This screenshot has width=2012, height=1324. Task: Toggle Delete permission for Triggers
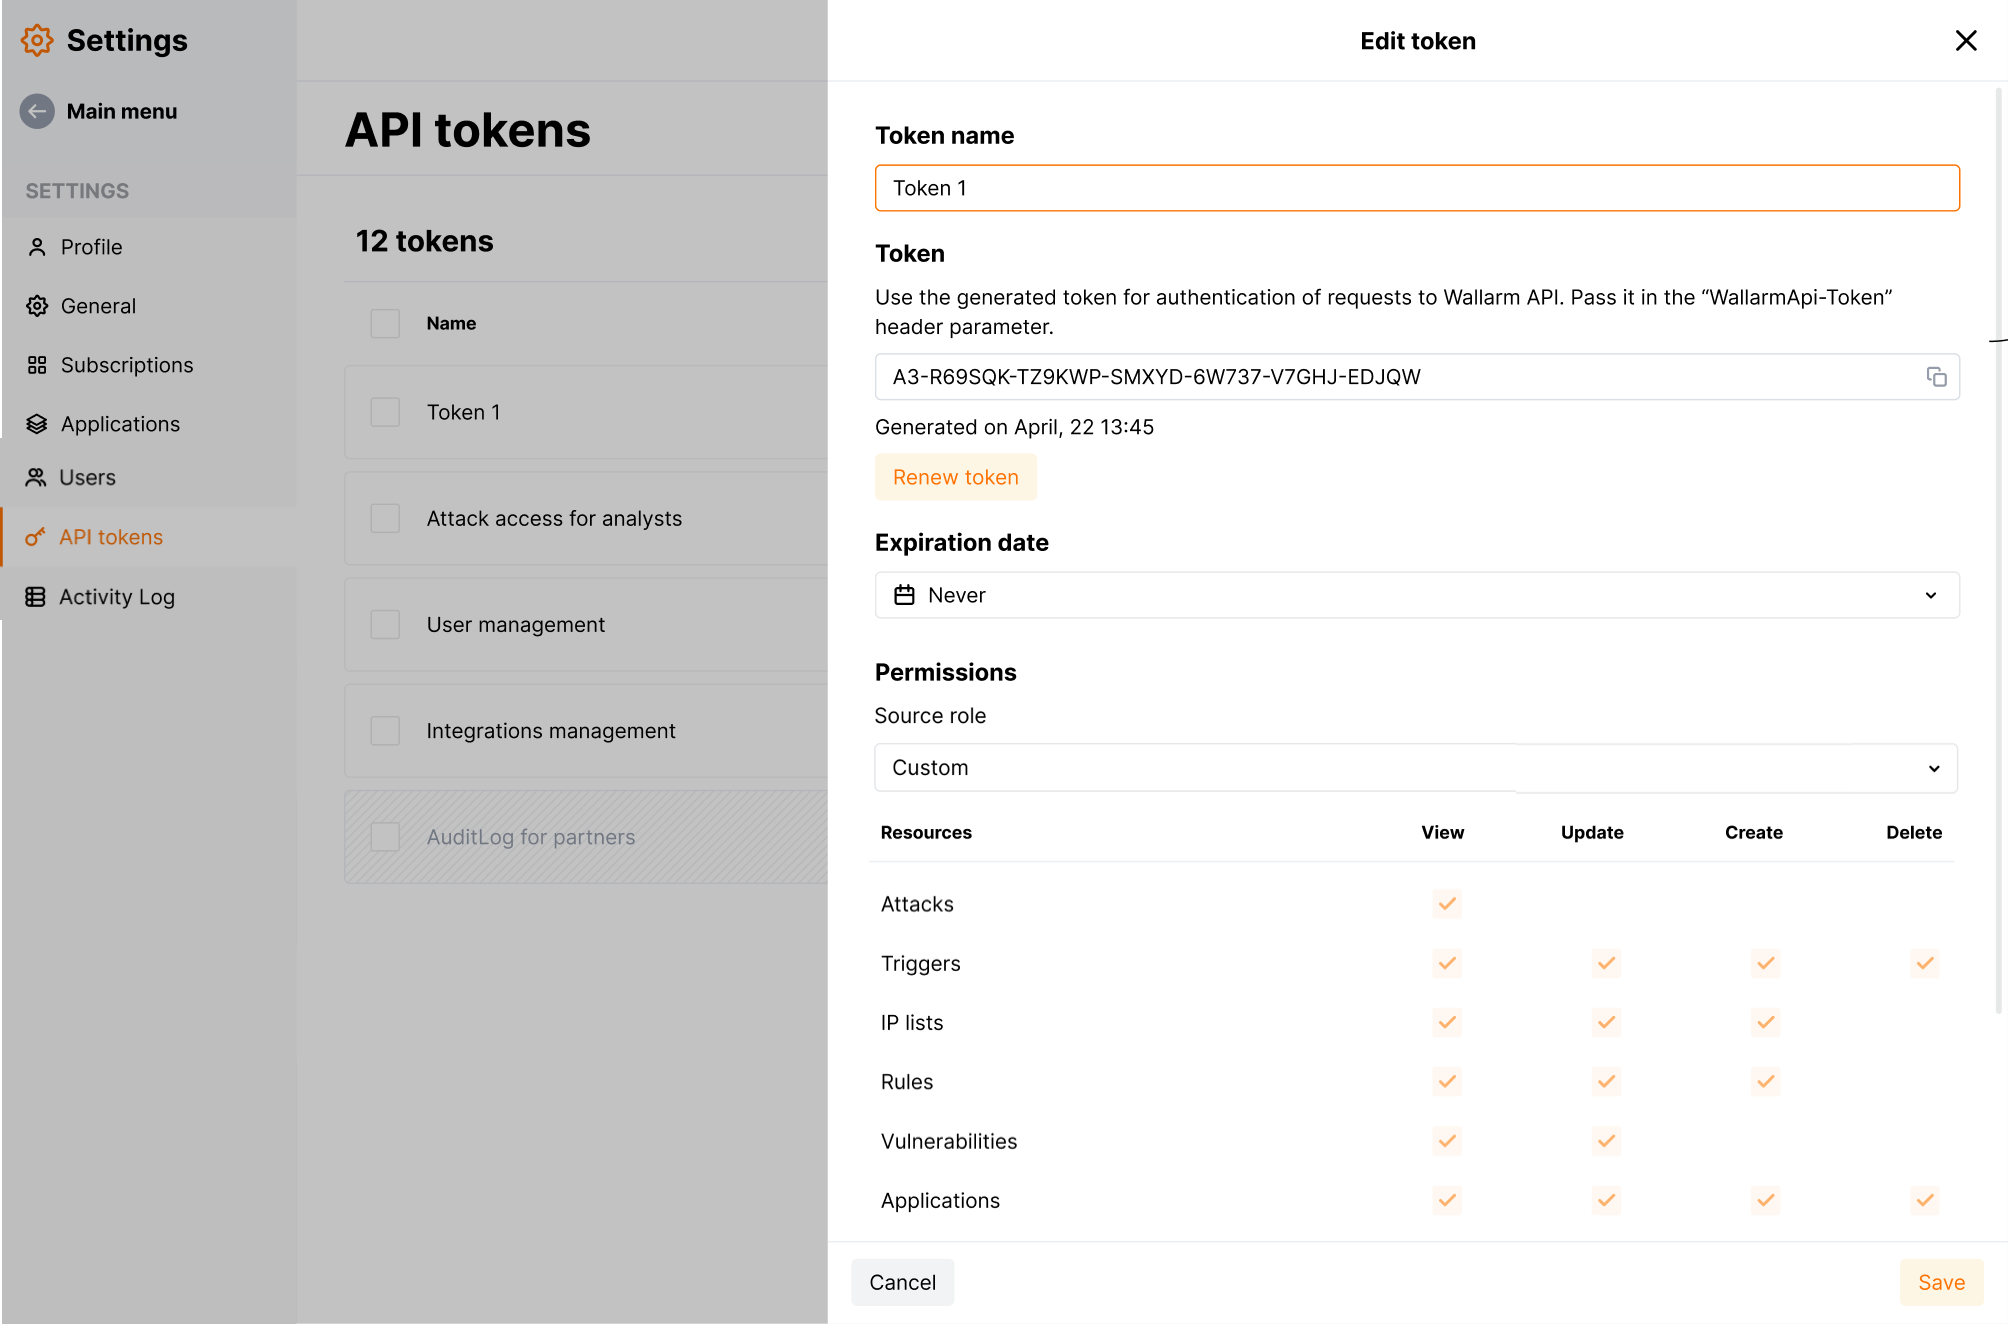point(1924,963)
